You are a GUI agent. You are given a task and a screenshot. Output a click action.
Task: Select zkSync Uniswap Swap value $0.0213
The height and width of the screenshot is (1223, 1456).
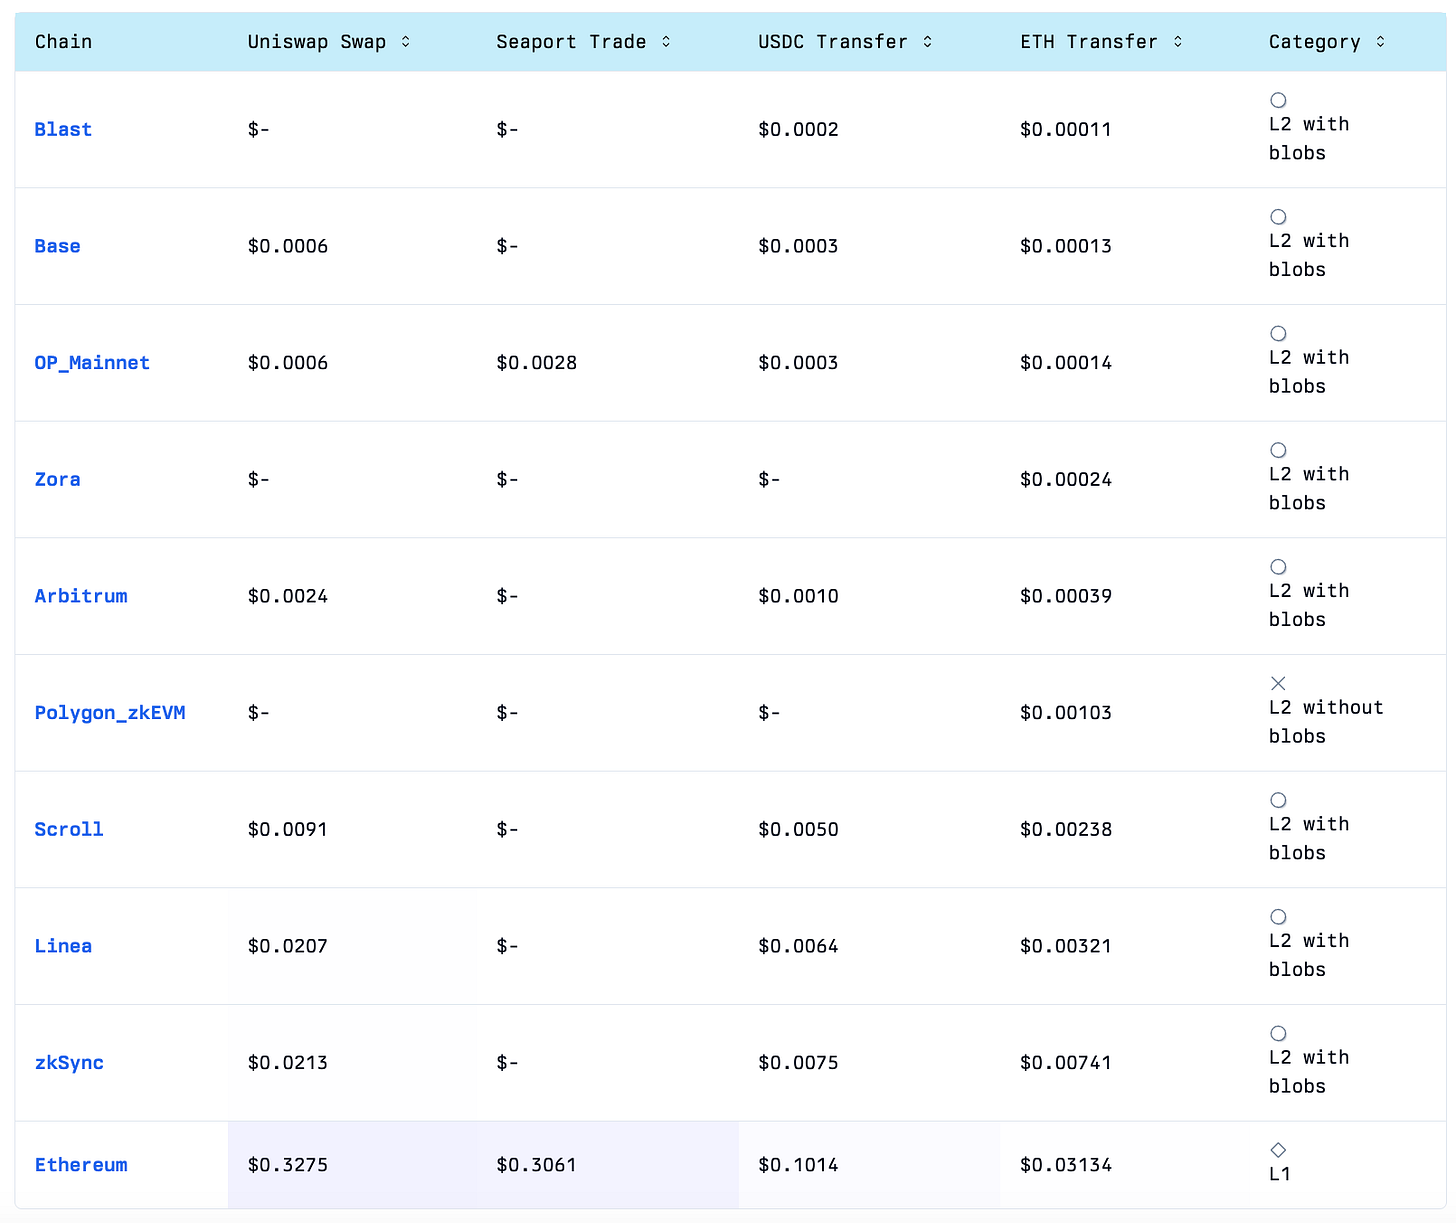coord(288,1063)
